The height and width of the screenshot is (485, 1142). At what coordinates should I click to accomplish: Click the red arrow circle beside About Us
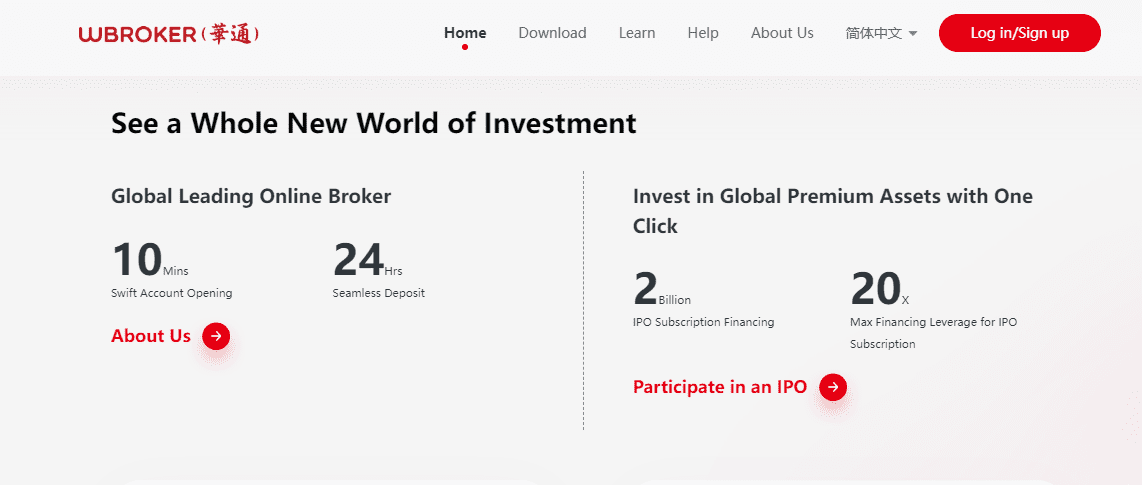216,336
